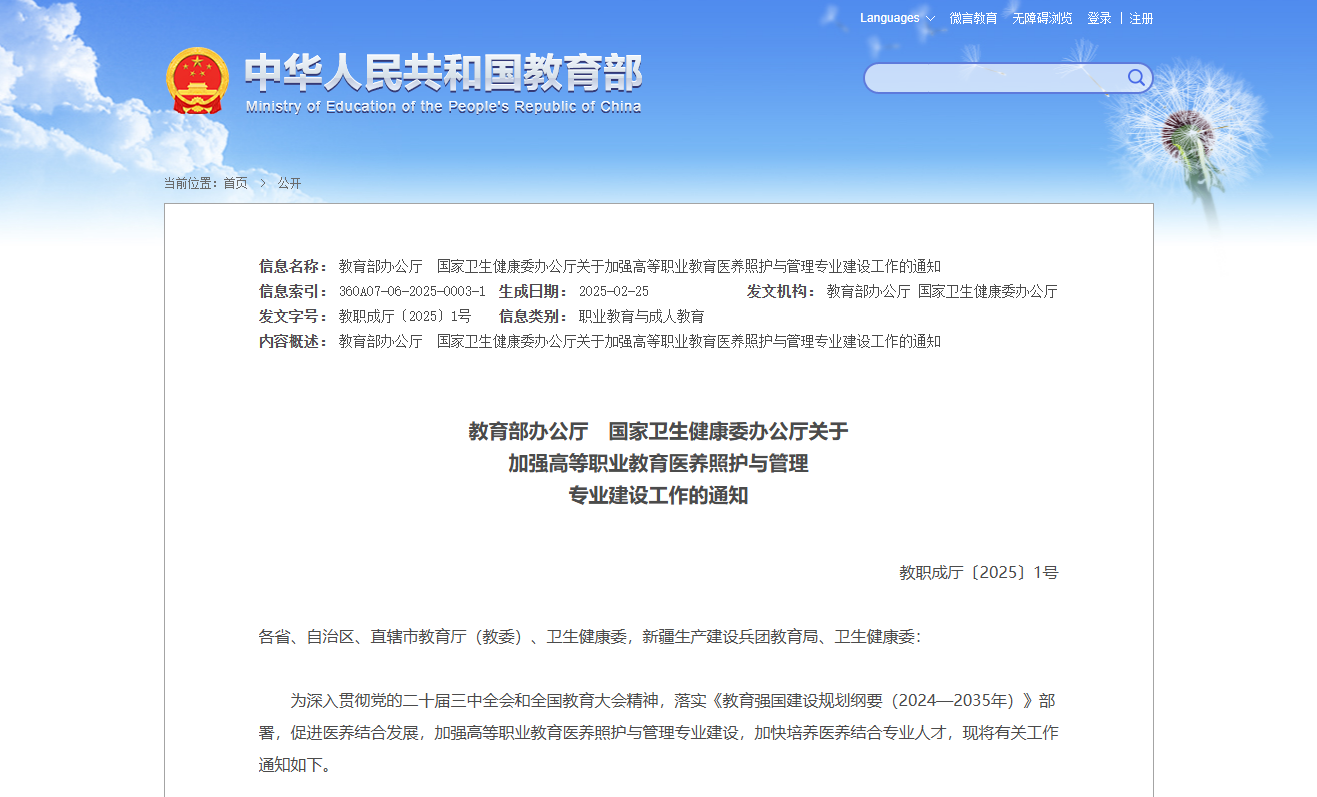Click the 登录 login link
1317x797 pixels.
(1099, 18)
